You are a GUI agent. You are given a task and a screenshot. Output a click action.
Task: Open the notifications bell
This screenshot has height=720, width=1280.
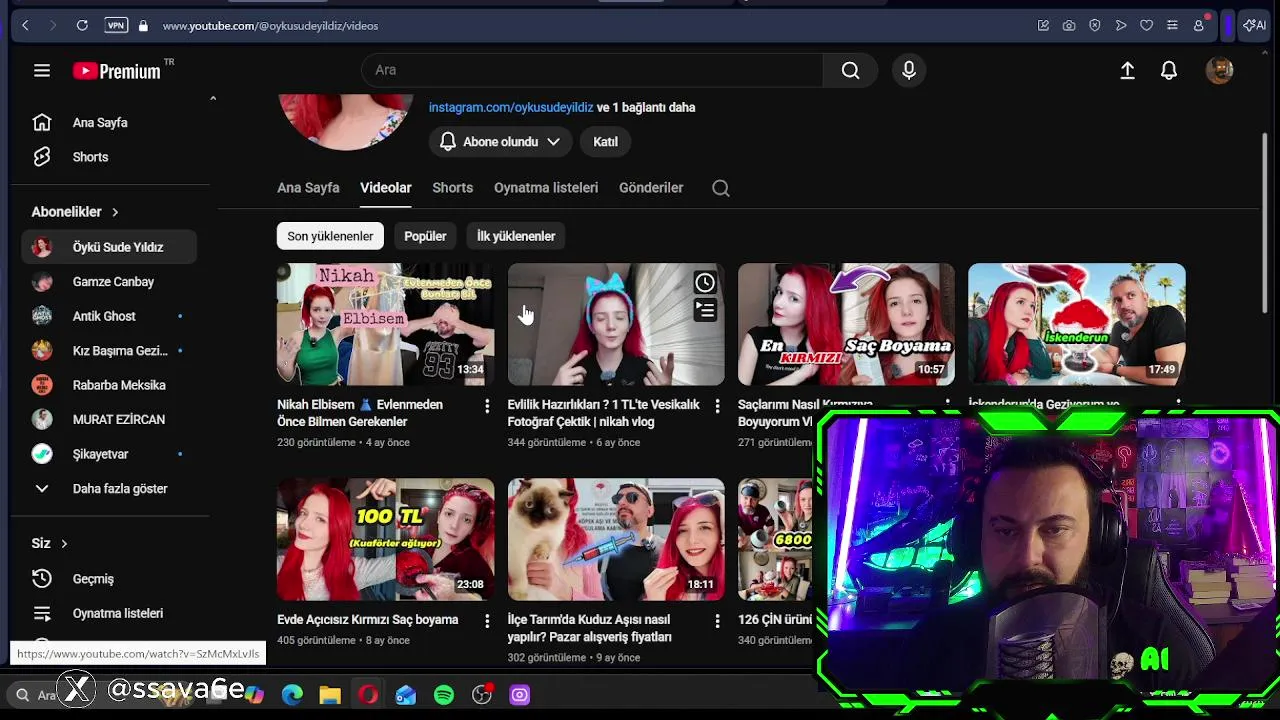(x=1169, y=70)
